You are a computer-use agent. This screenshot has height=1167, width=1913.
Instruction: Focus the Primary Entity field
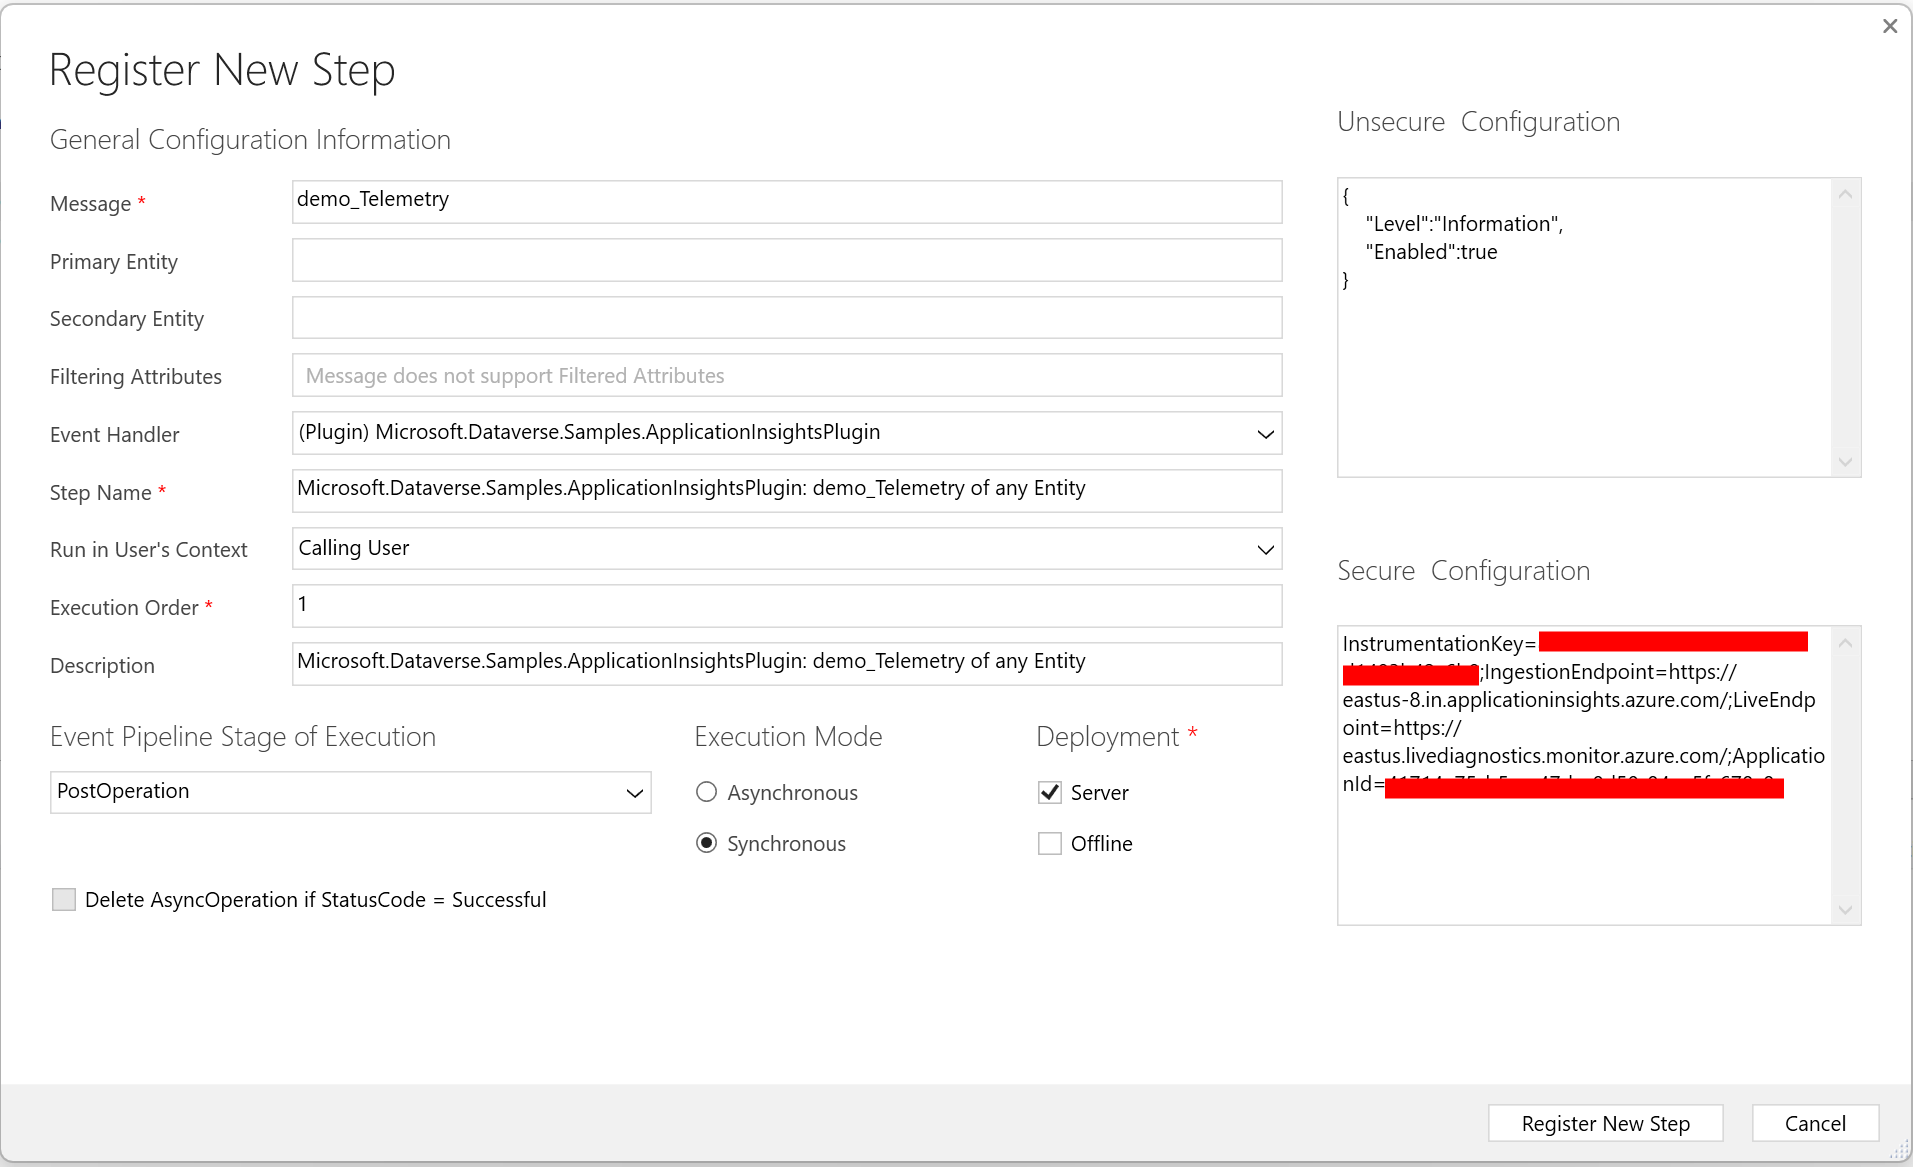pyautogui.click(x=786, y=260)
